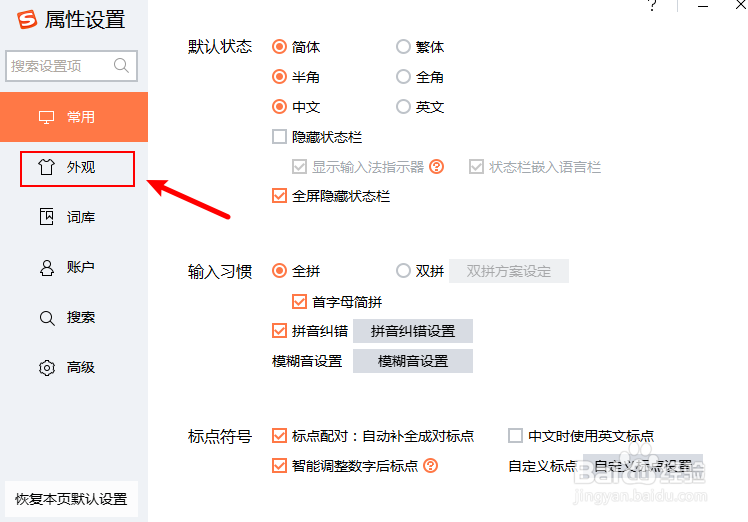Image resolution: width=748 pixels, height=522 pixels.
Task: Click the 属性设置 window title
Action: 85,20
